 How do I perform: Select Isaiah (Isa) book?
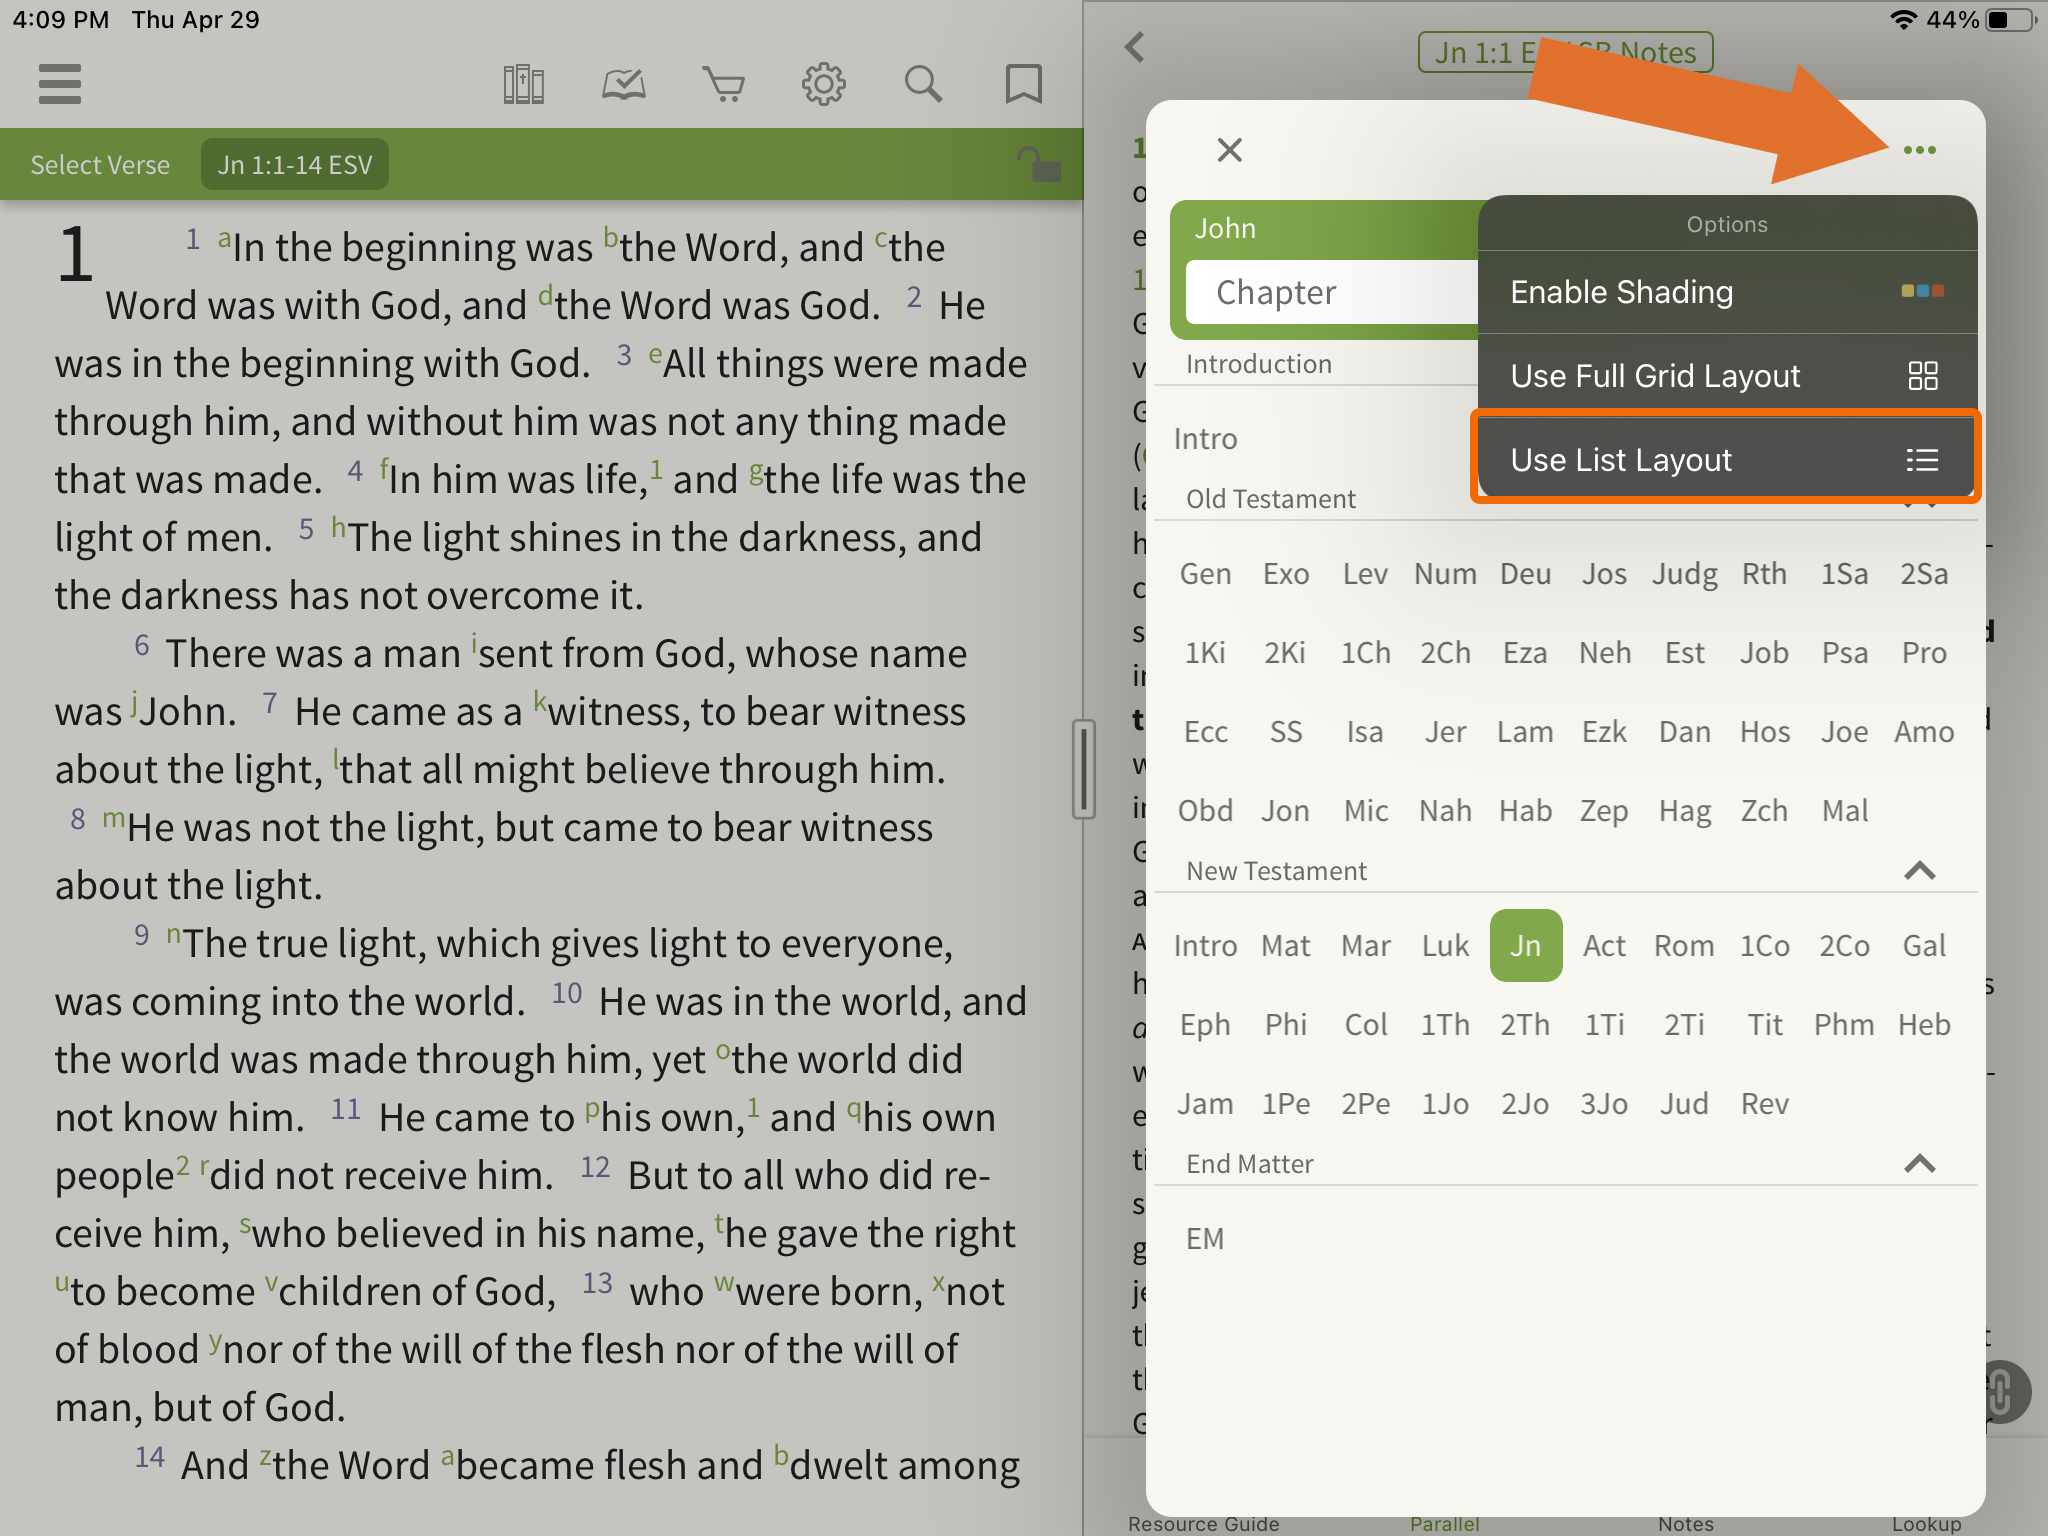pos(1365,732)
